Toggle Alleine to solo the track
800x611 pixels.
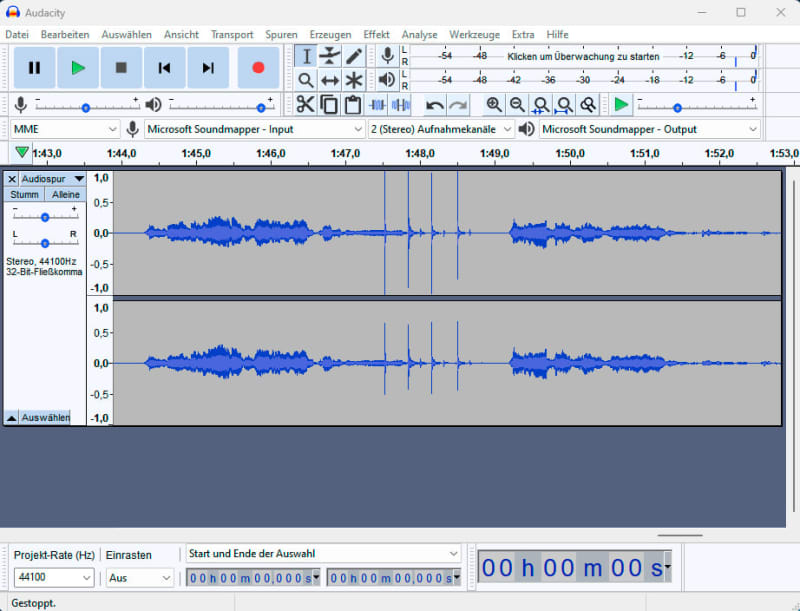[x=66, y=195]
